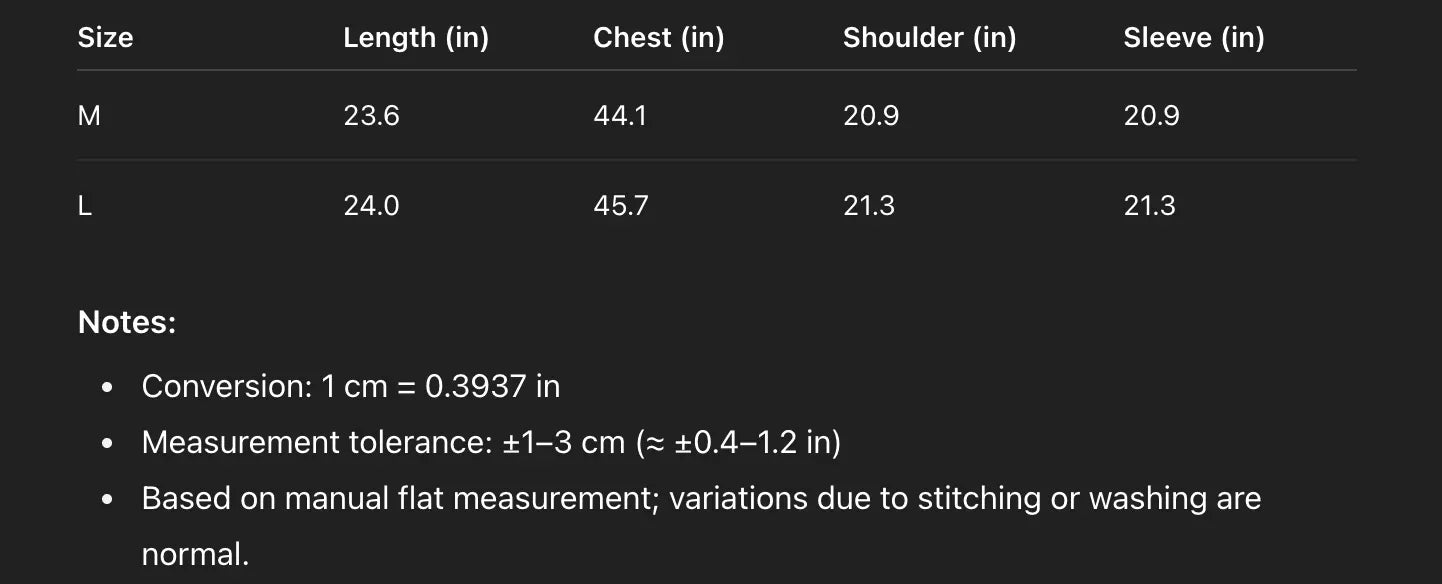Click the Notes: heading
This screenshot has height=584, width=1442.
pos(127,323)
